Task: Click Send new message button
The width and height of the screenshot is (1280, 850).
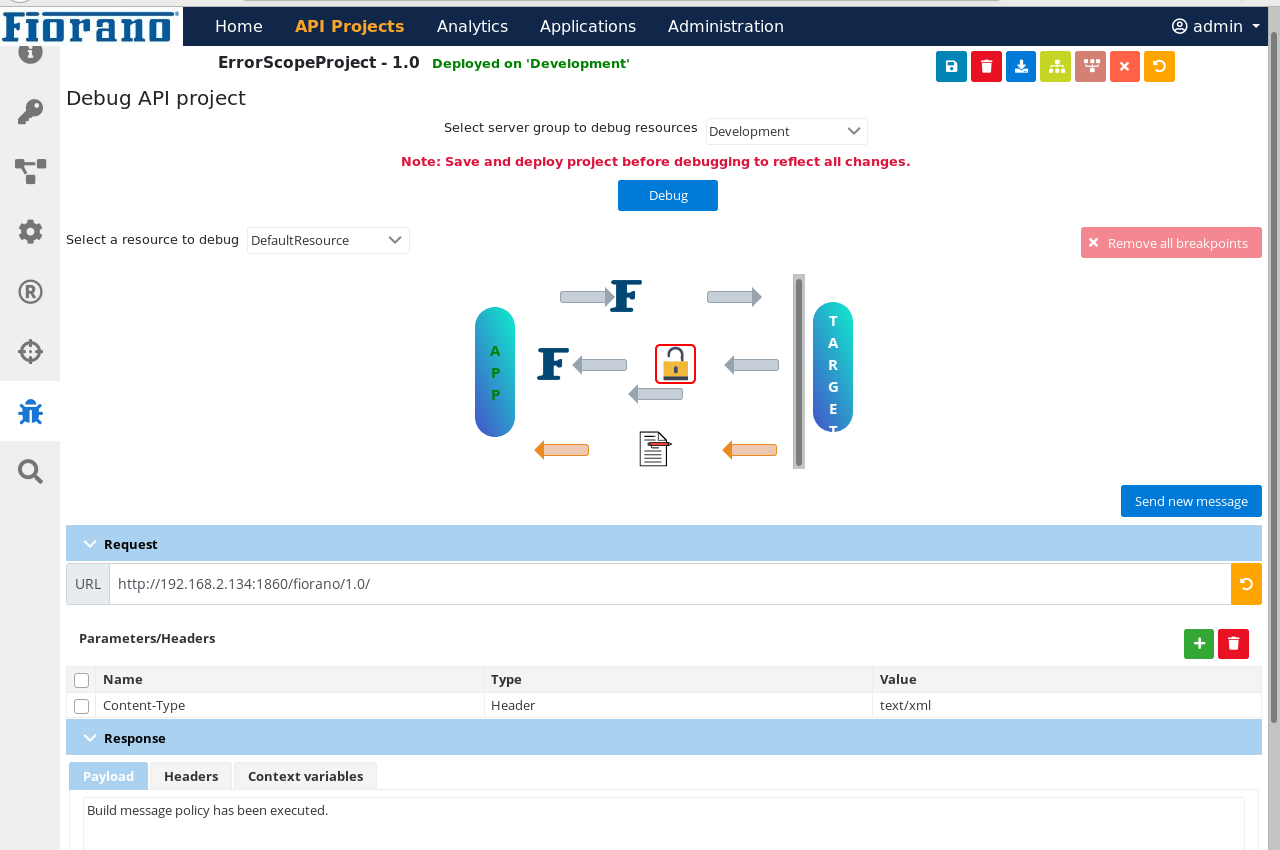Action: click(x=1190, y=501)
